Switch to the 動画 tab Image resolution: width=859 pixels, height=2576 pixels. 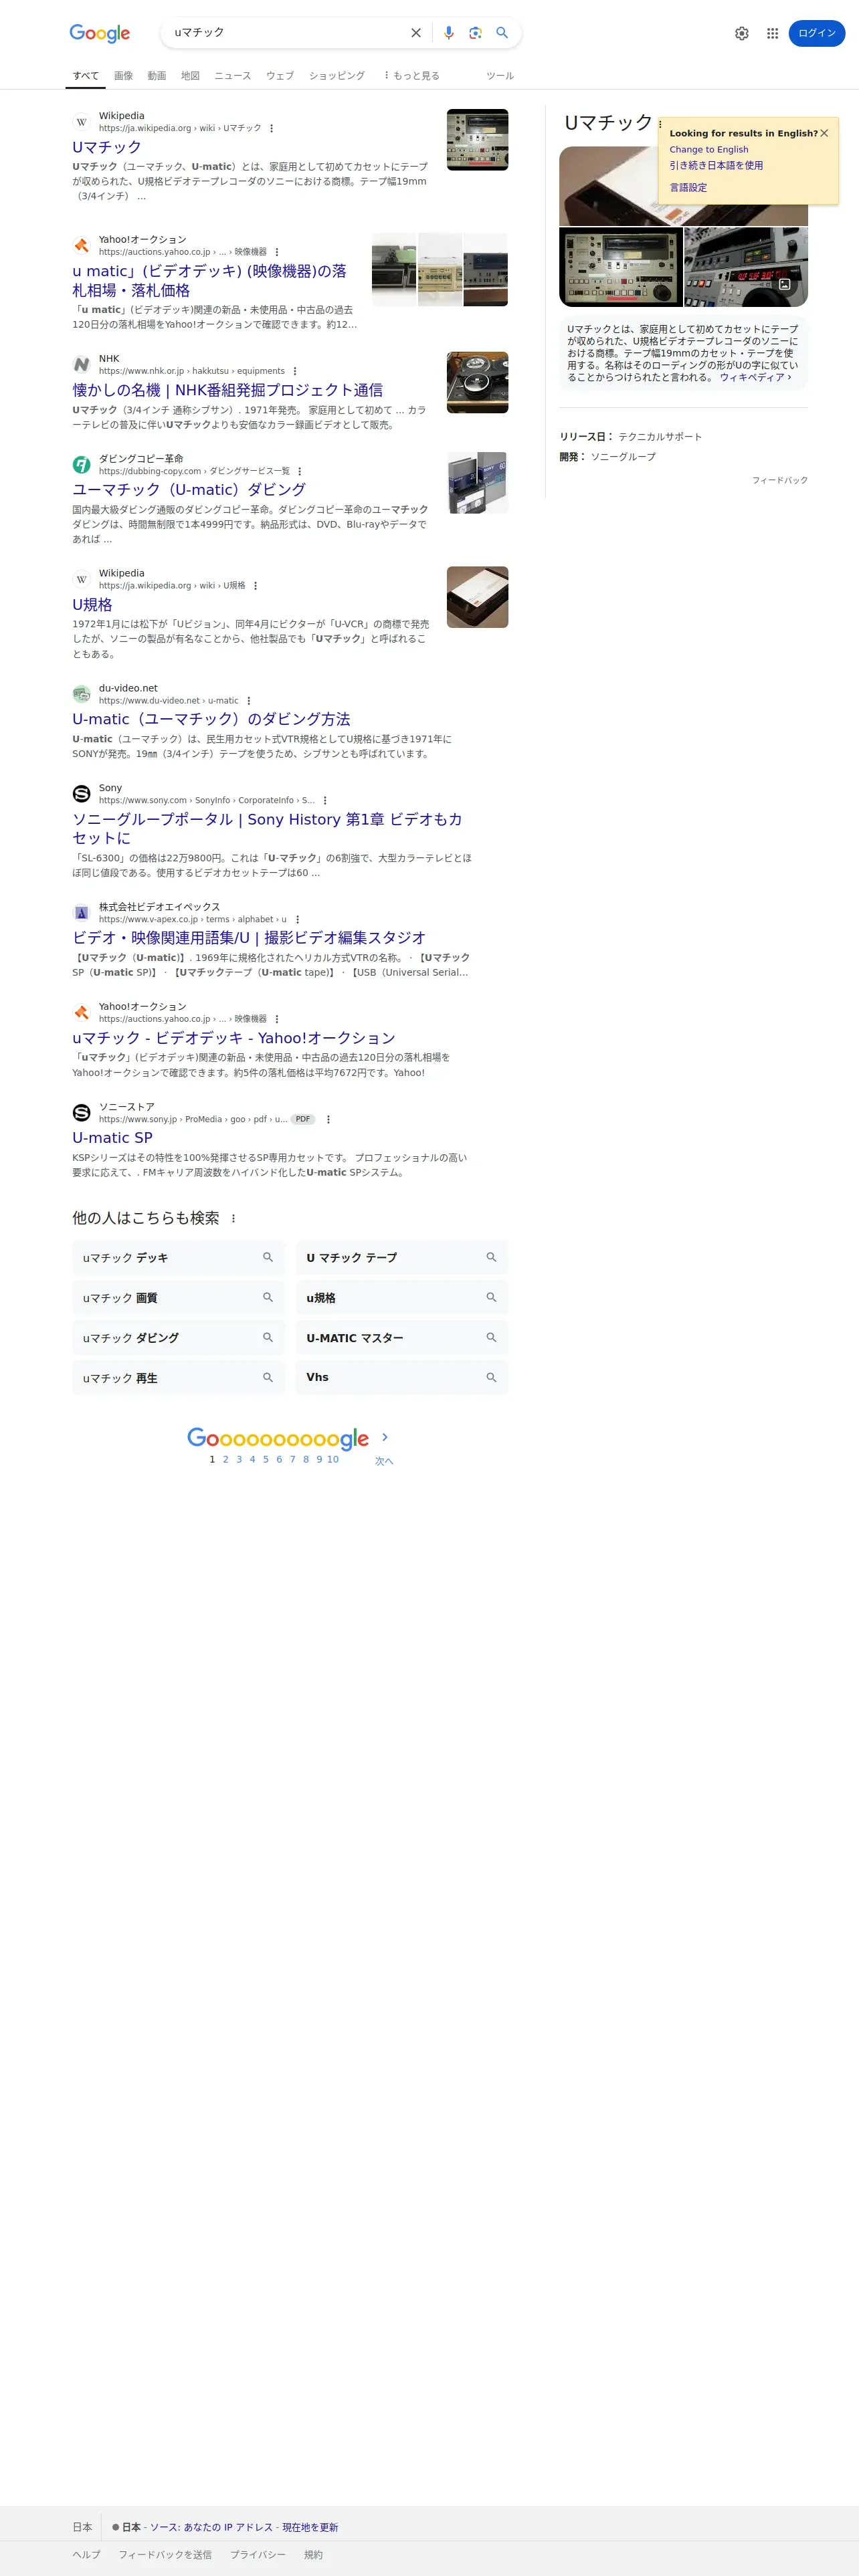[x=157, y=76]
